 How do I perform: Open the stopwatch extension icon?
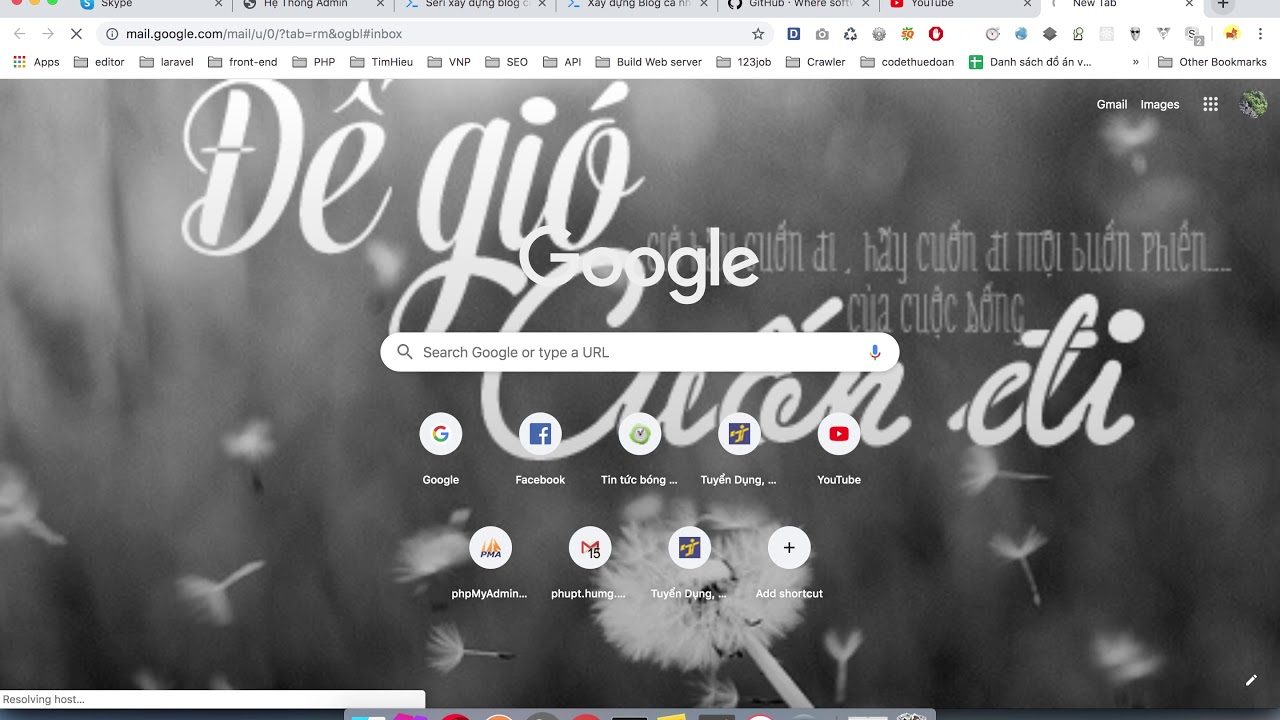tap(992, 34)
